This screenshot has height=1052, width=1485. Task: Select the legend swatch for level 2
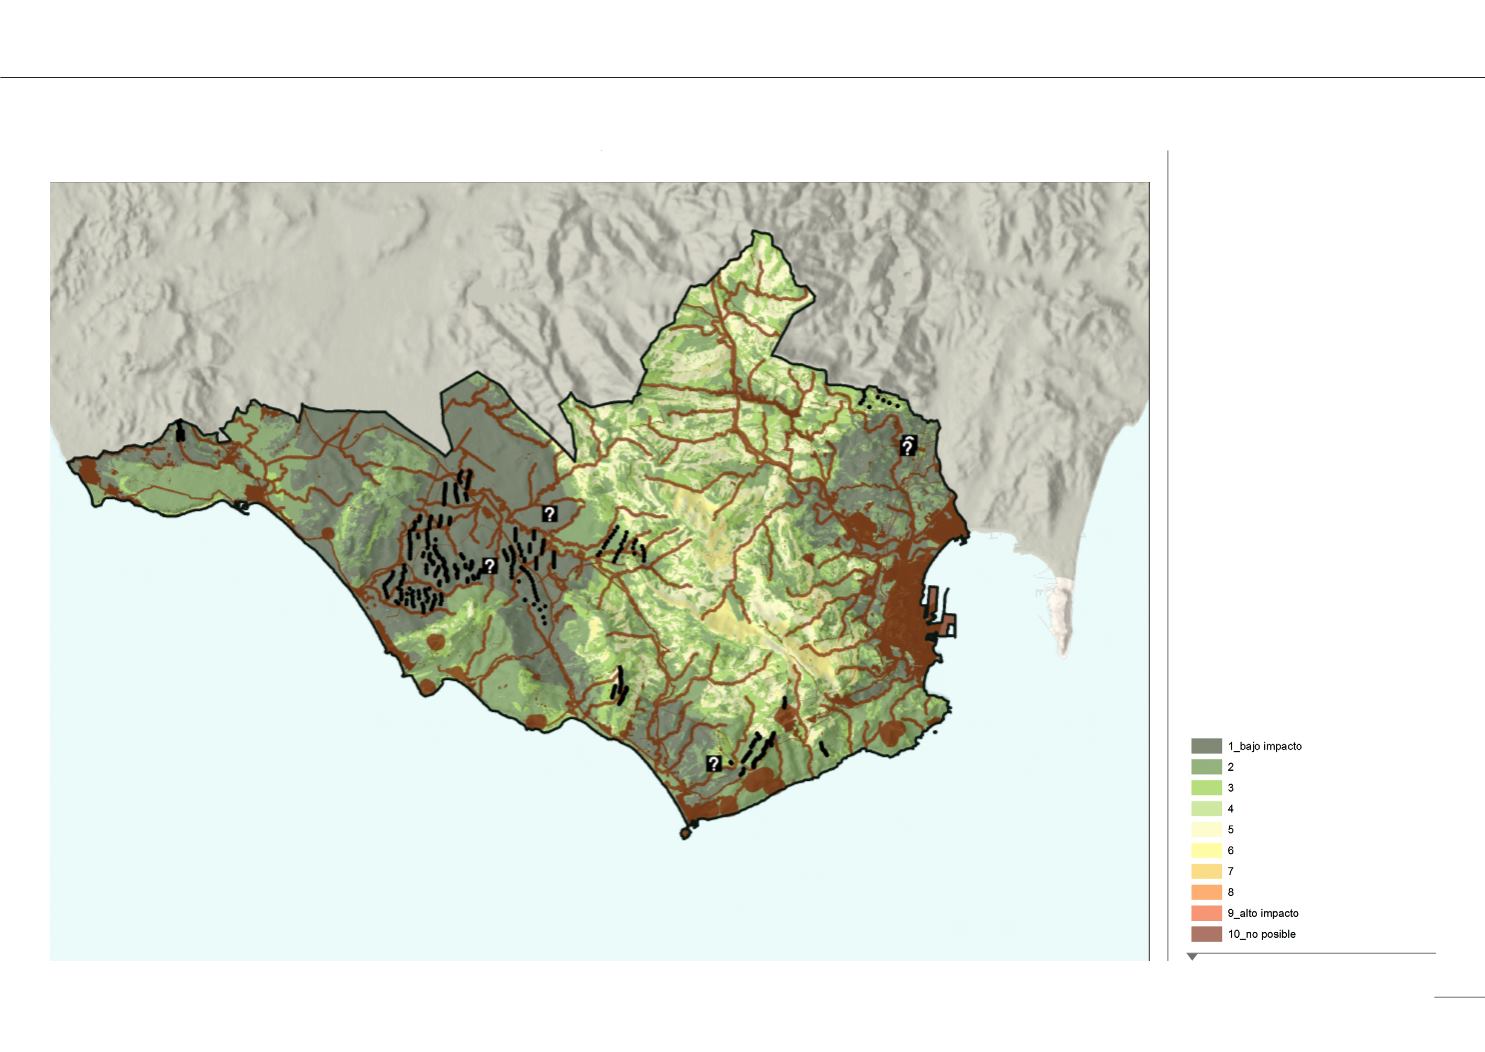click(1206, 767)
